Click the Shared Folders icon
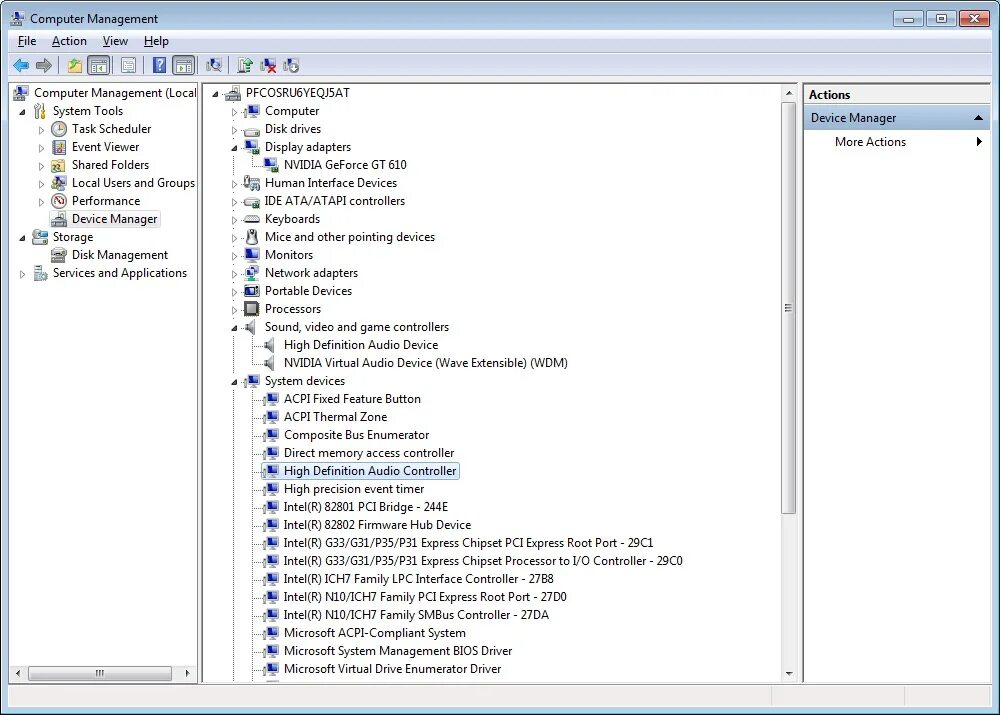The height and width of the screenshot is (715, 1000). point(59,165)
